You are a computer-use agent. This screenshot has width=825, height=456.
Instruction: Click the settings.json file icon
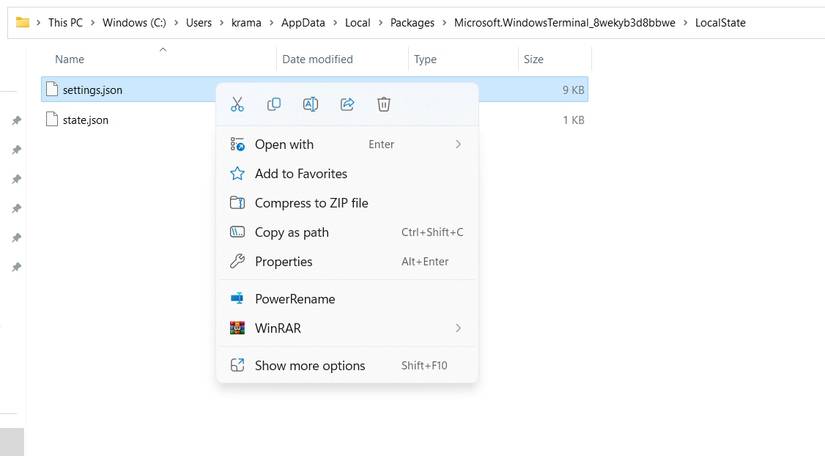pyautogui.click(x=53, y=90)
